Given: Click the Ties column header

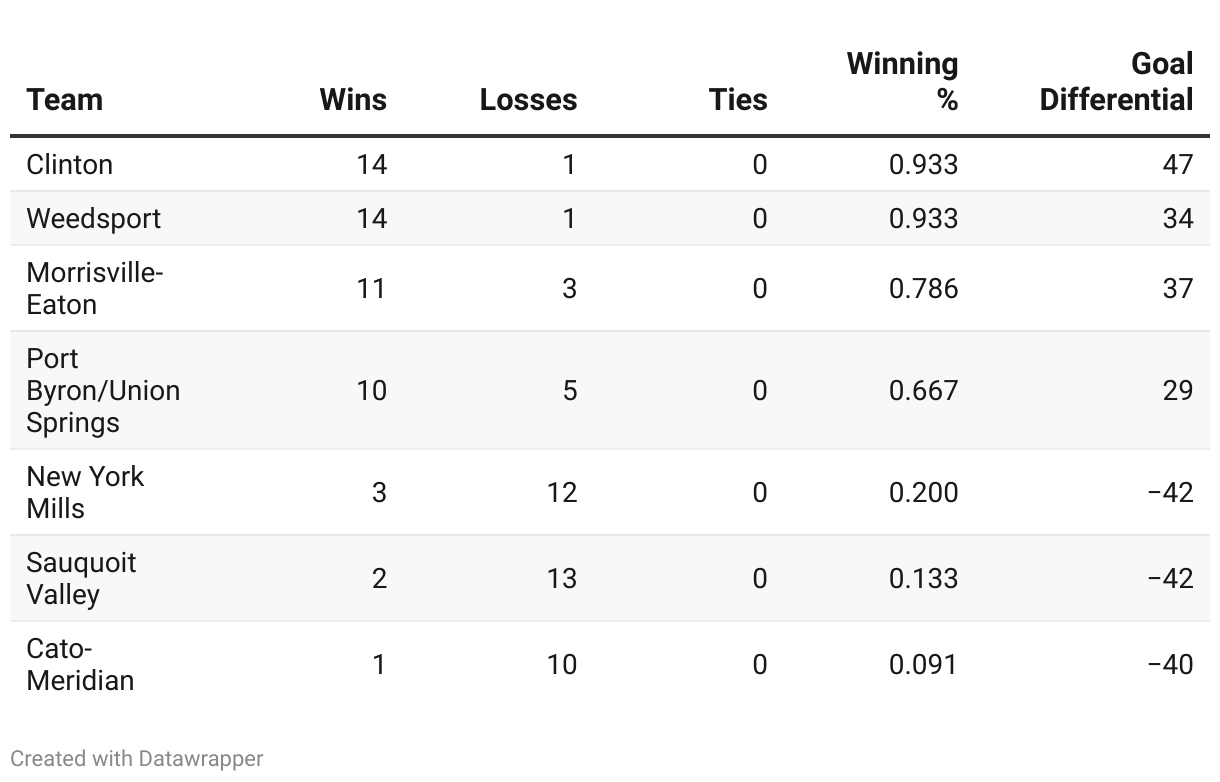Looking at the screenshot, I should point(738,99).
